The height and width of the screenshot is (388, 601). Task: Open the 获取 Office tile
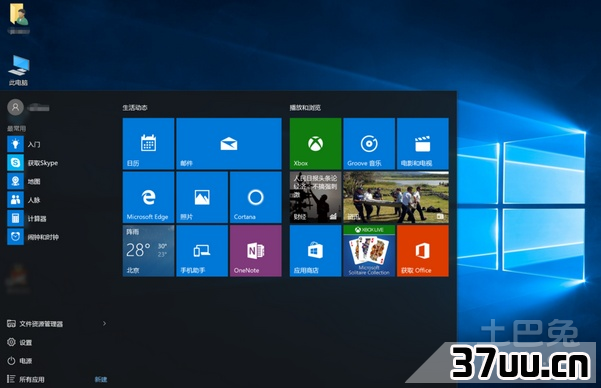tap(423, 251)
